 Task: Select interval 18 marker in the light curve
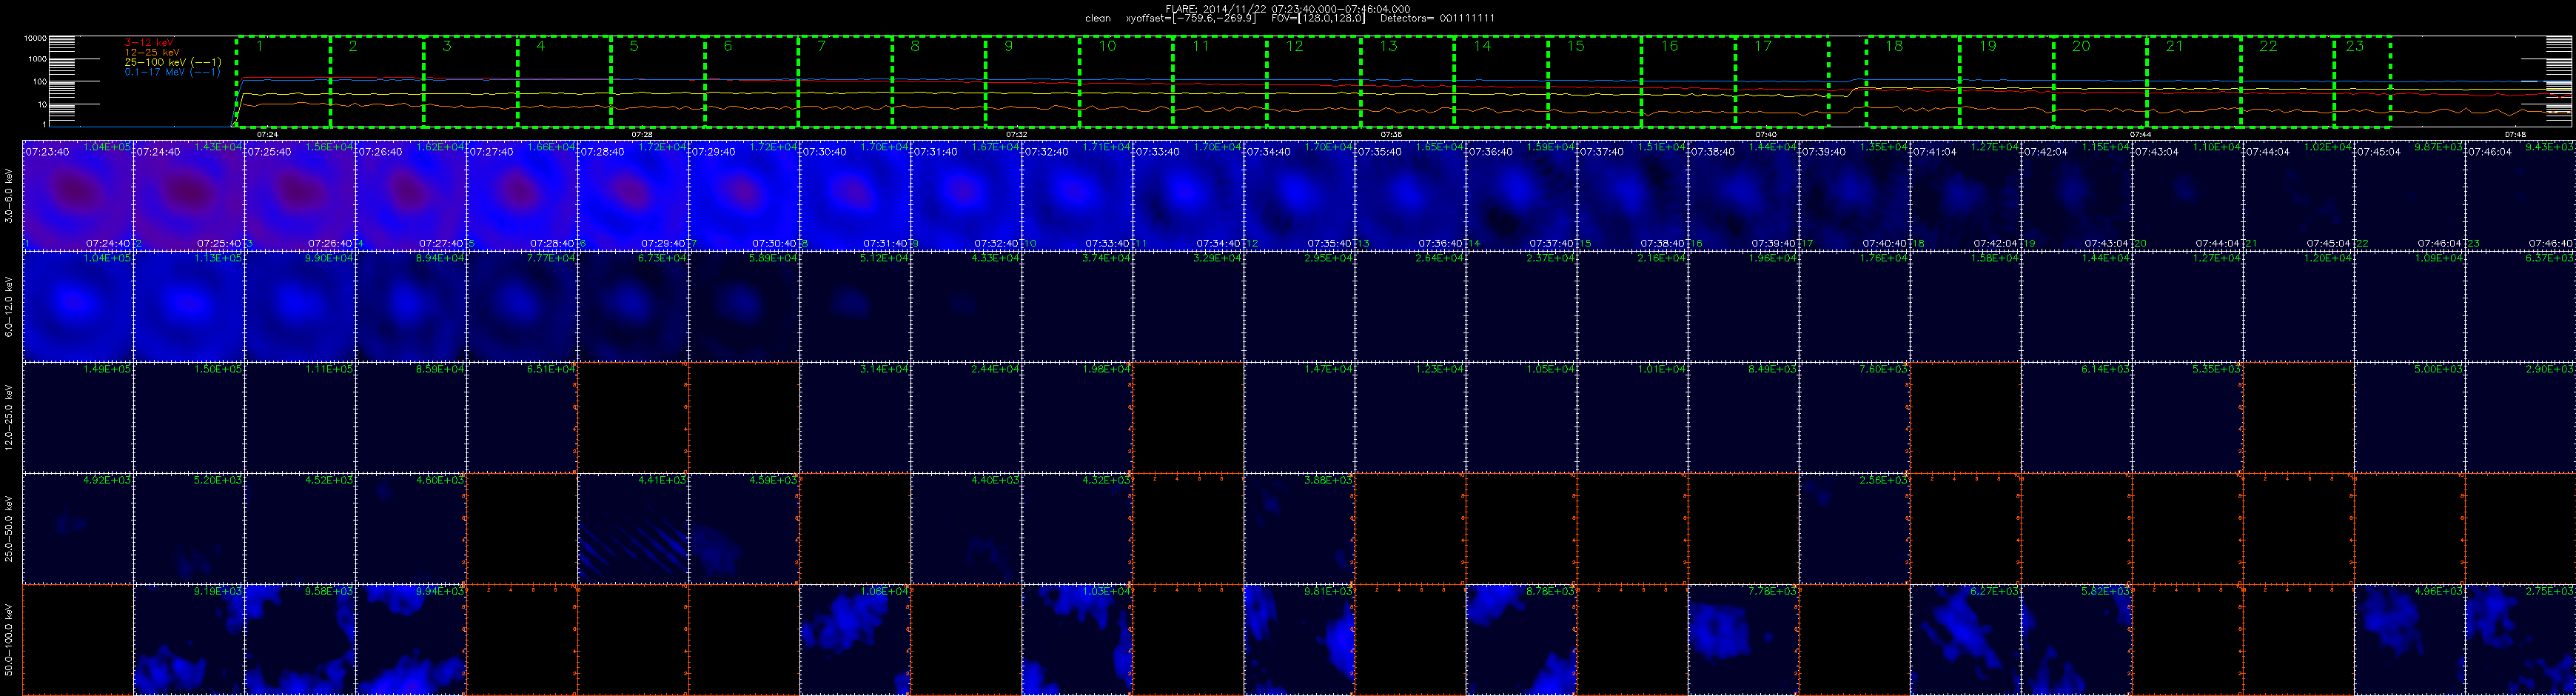(x=1894, y=46)
